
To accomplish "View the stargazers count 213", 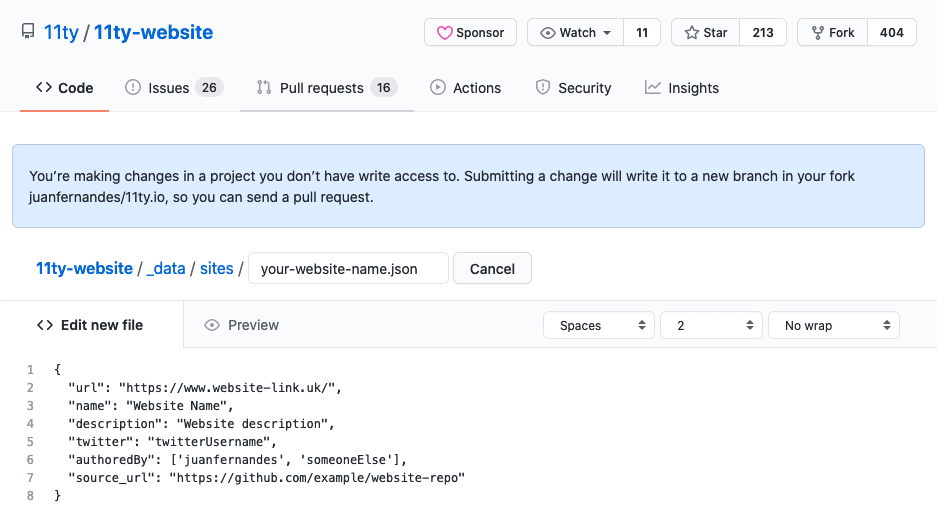I will point(763,32).
